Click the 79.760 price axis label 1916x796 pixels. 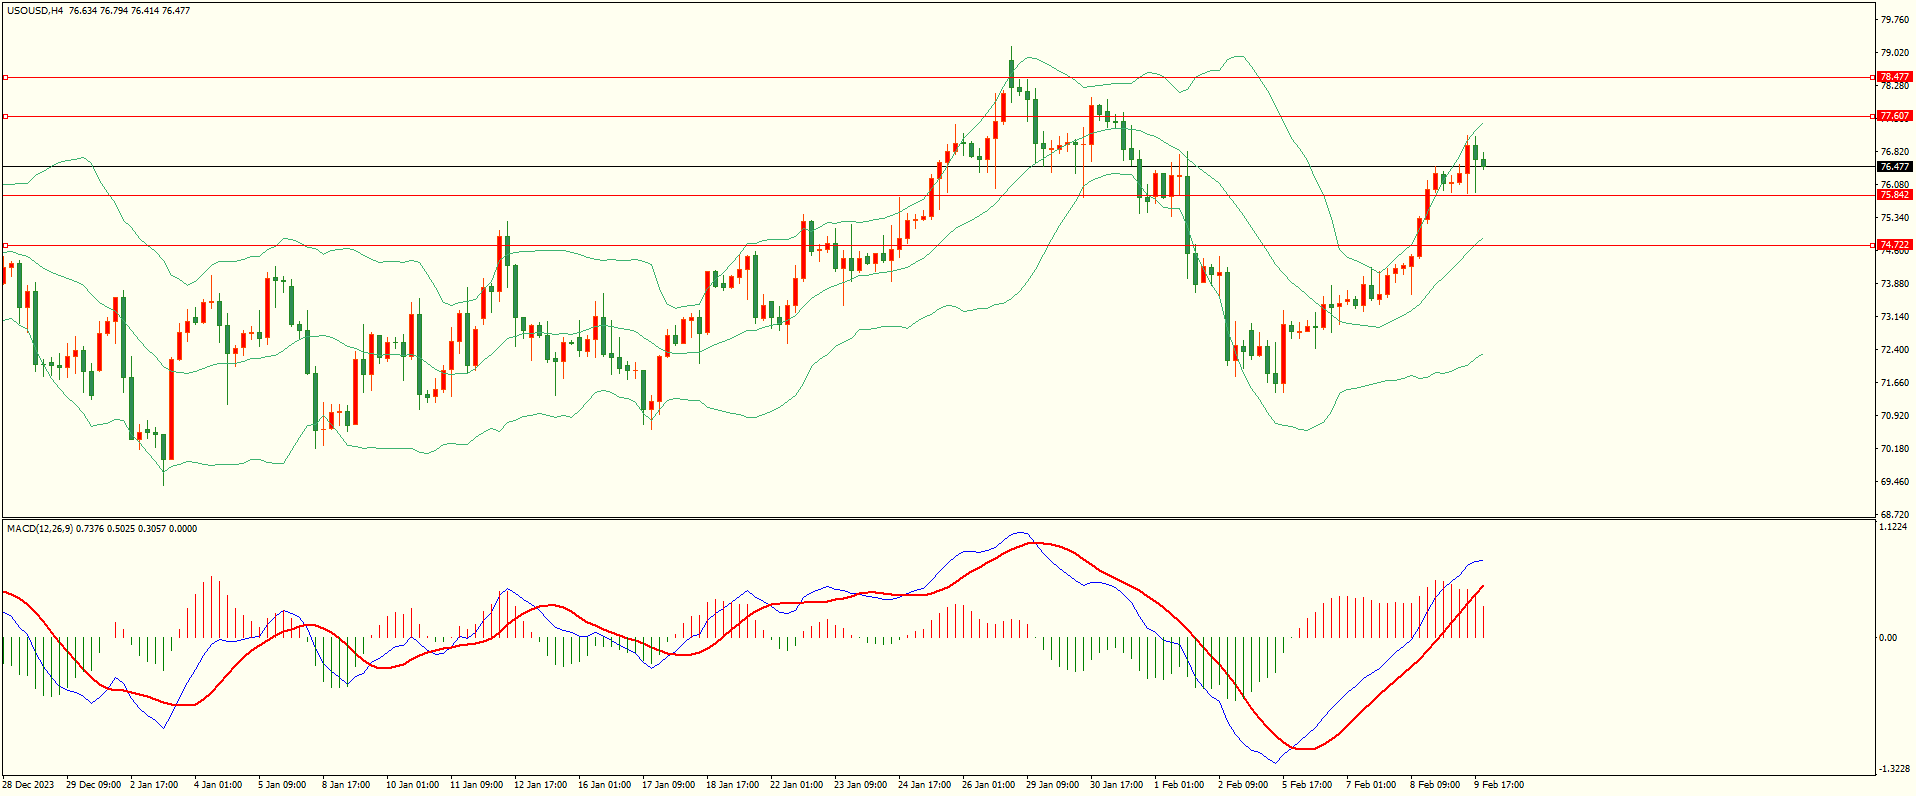[1895, 20]
